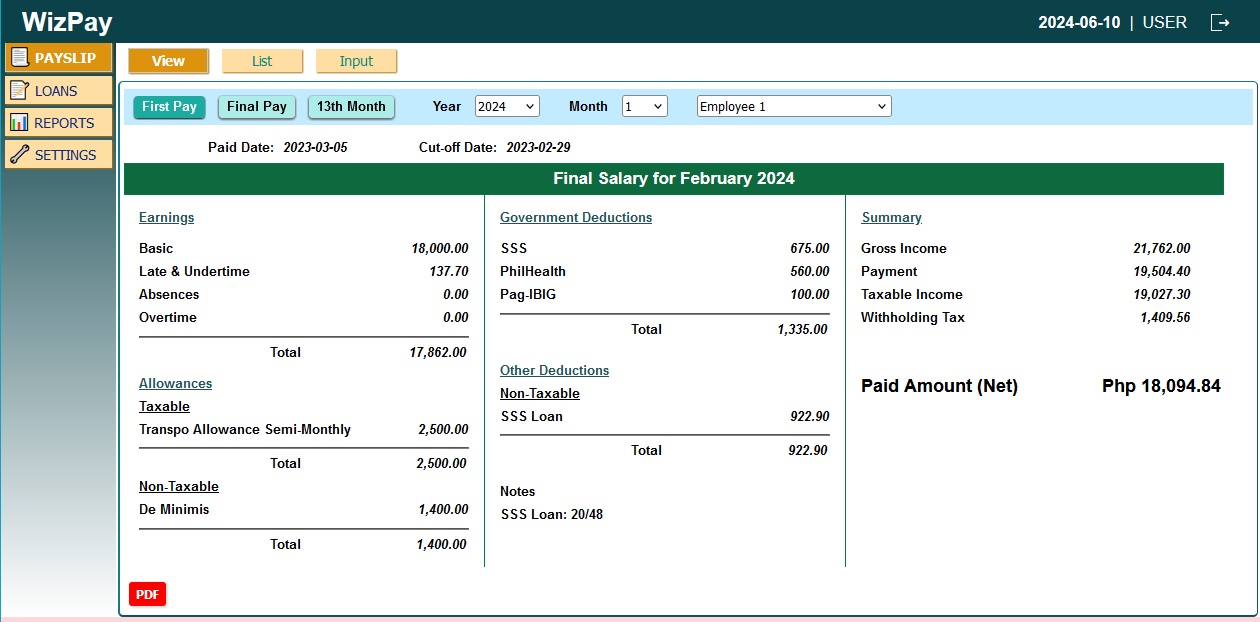Open the Employee 1 dropdown list
Screen dimensions: 1260x622
[793, 106]
